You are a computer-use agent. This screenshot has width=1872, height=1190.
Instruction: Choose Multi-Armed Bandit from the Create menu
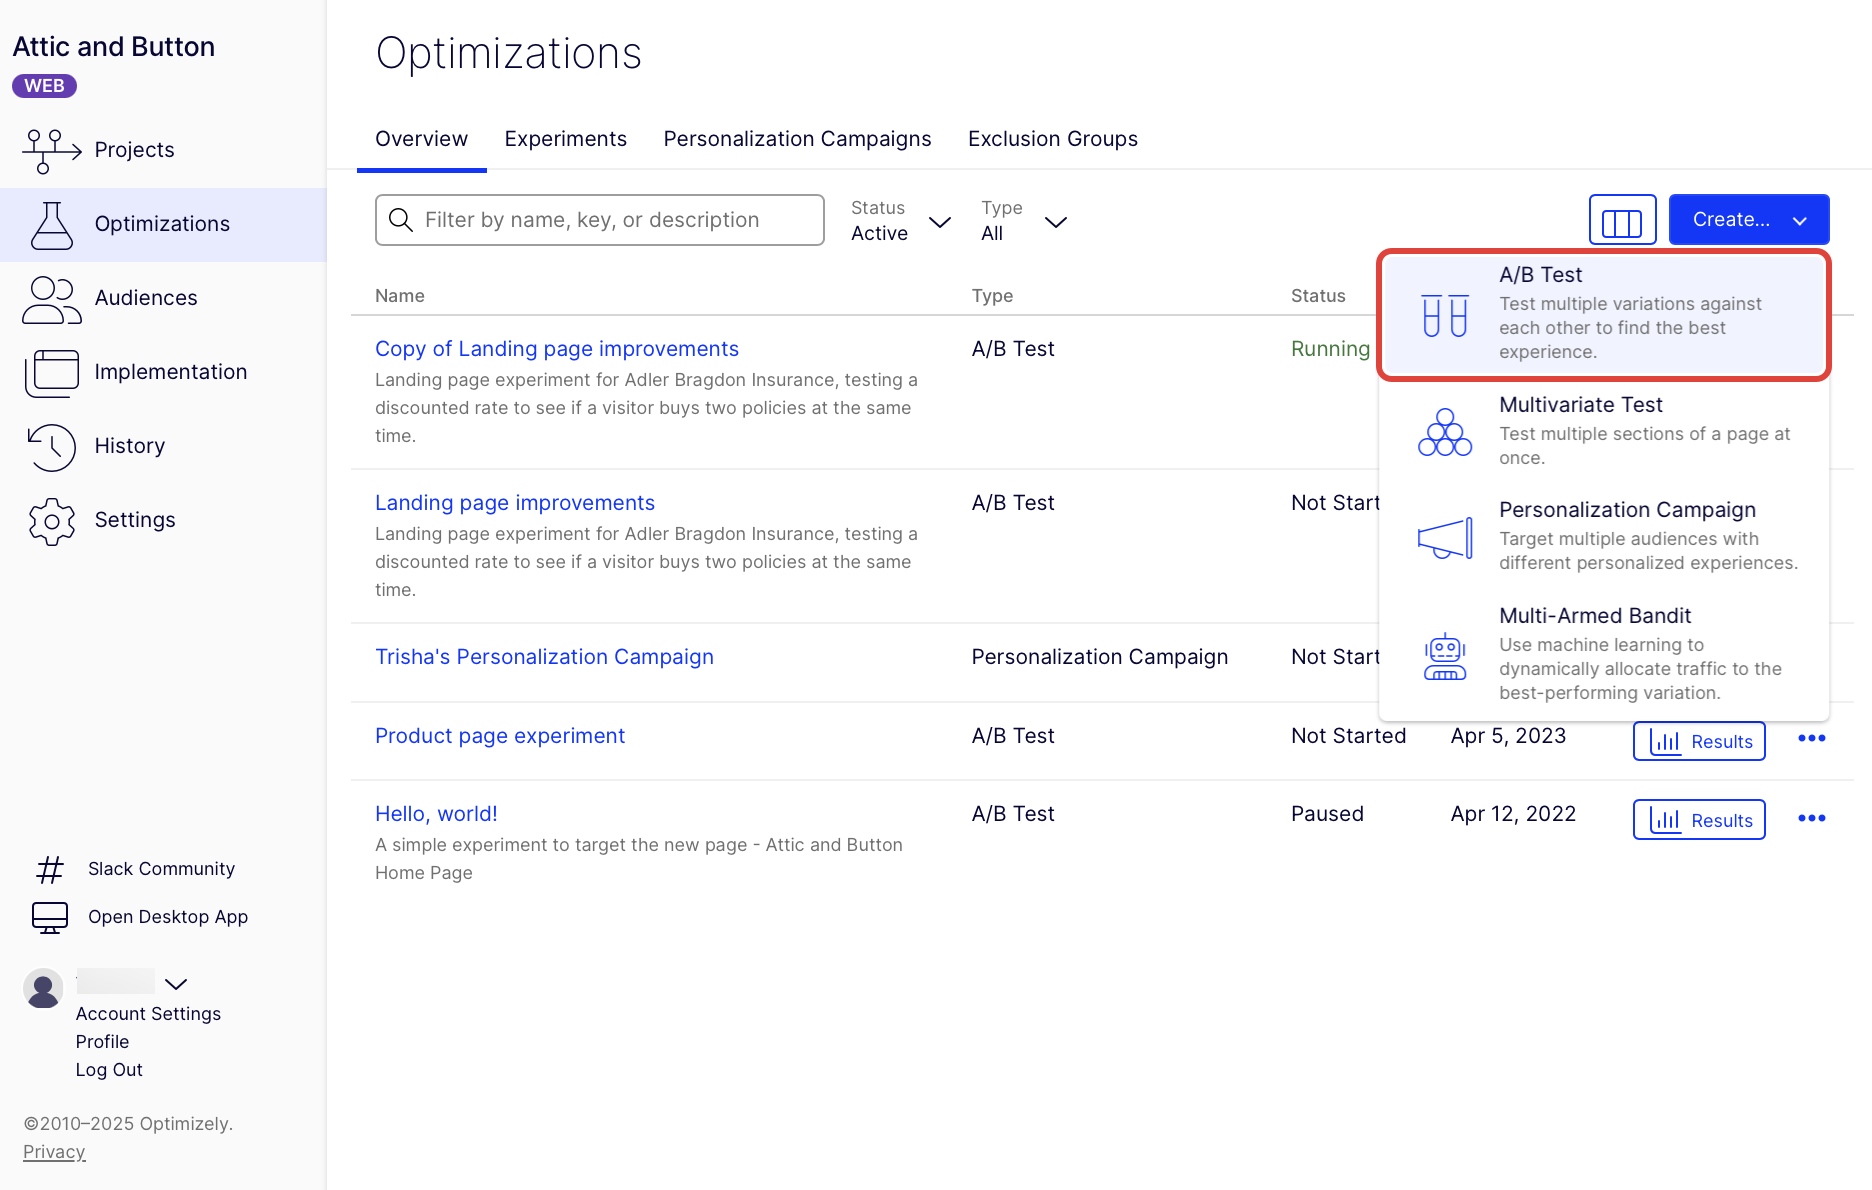(x=1604, y=654)
